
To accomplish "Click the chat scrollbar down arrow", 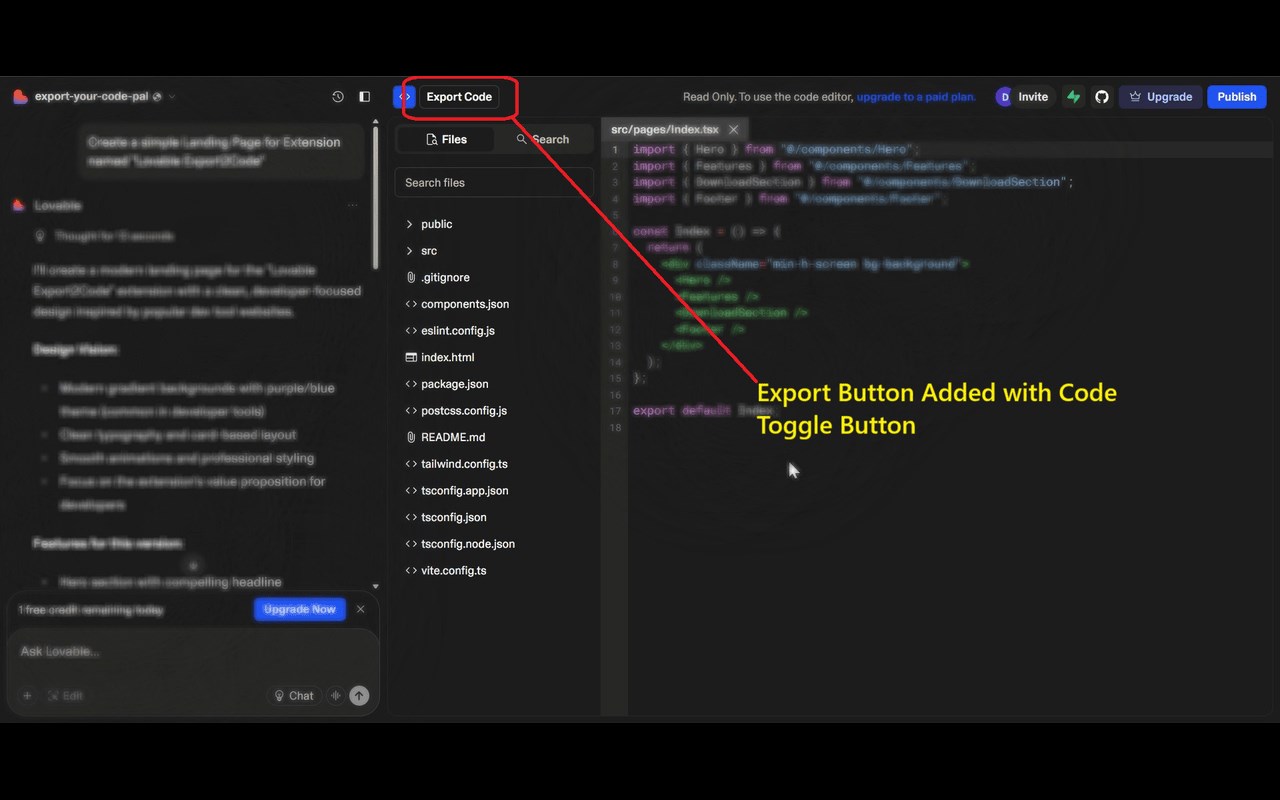I will [376, 586].
